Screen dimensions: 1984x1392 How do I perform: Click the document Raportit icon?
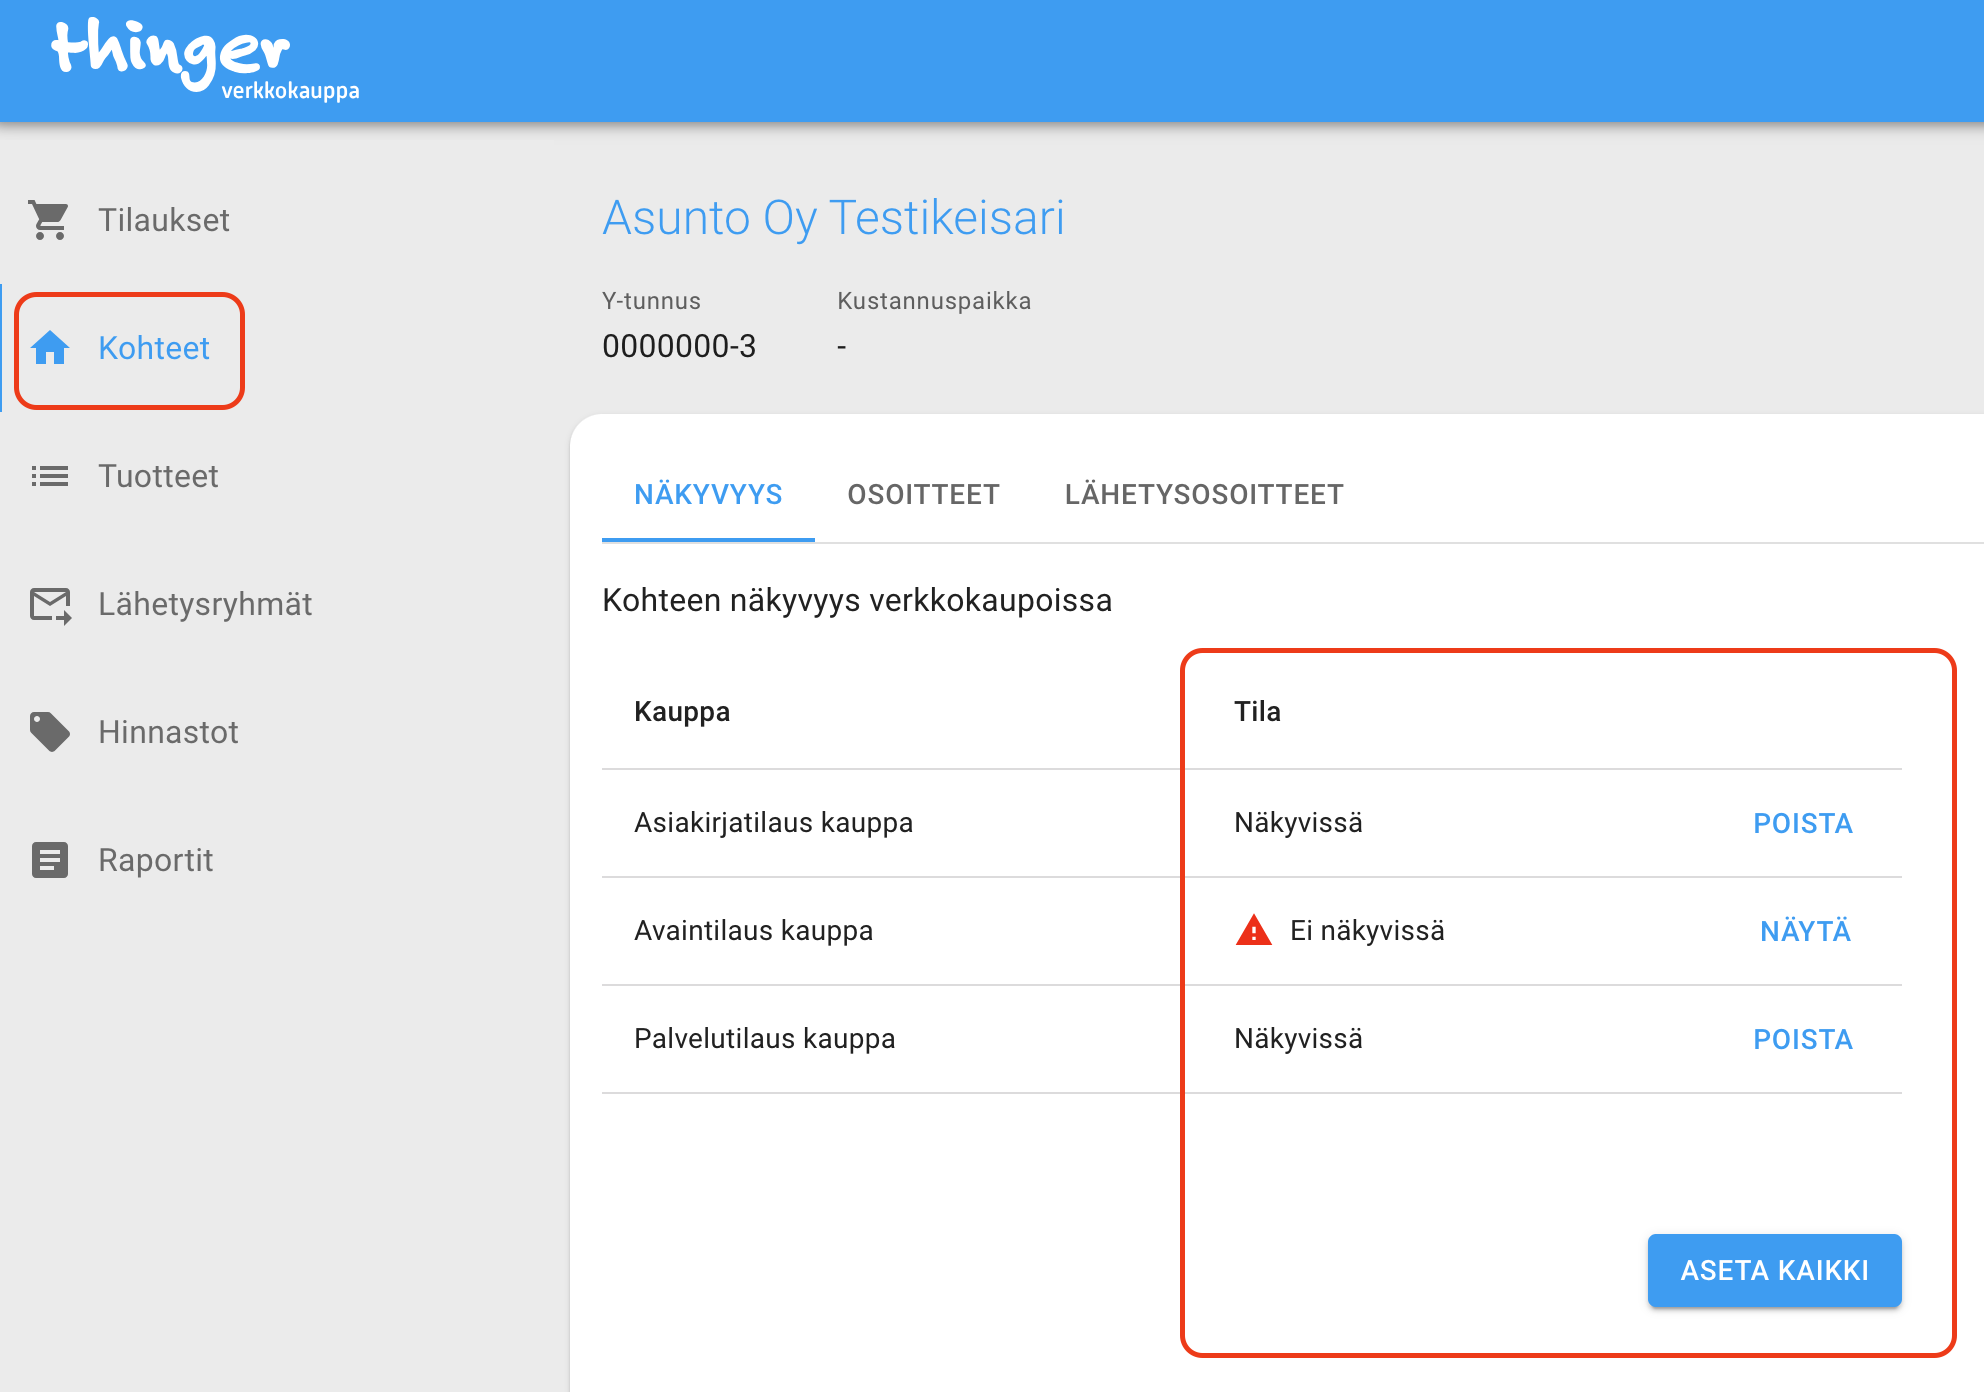tap(49, 860)
